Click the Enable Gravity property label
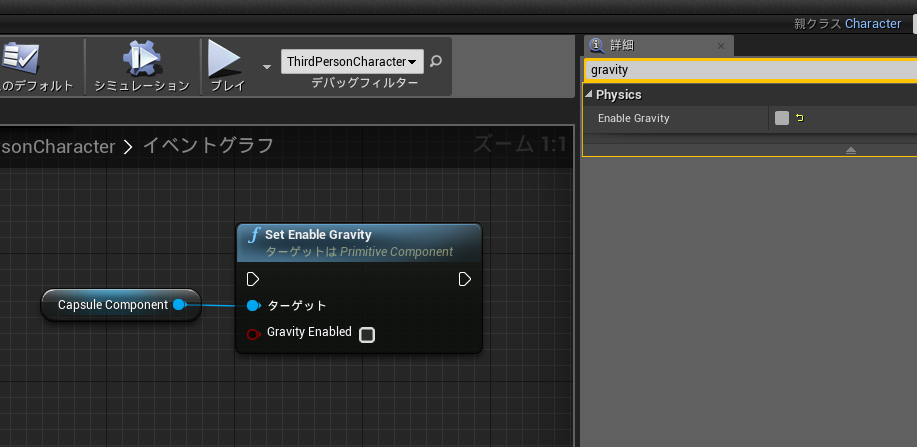This screenshot has width=917, height=447. [x=633, y=118]
